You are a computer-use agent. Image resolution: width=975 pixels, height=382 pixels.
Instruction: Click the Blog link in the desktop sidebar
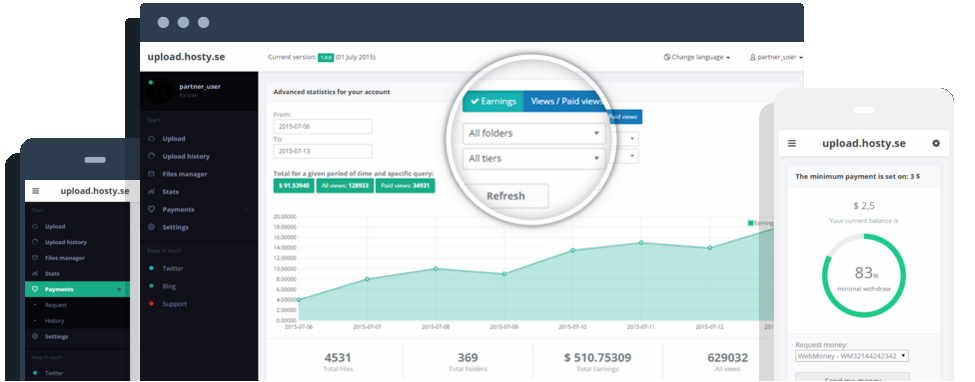click(x=169, y=286)
